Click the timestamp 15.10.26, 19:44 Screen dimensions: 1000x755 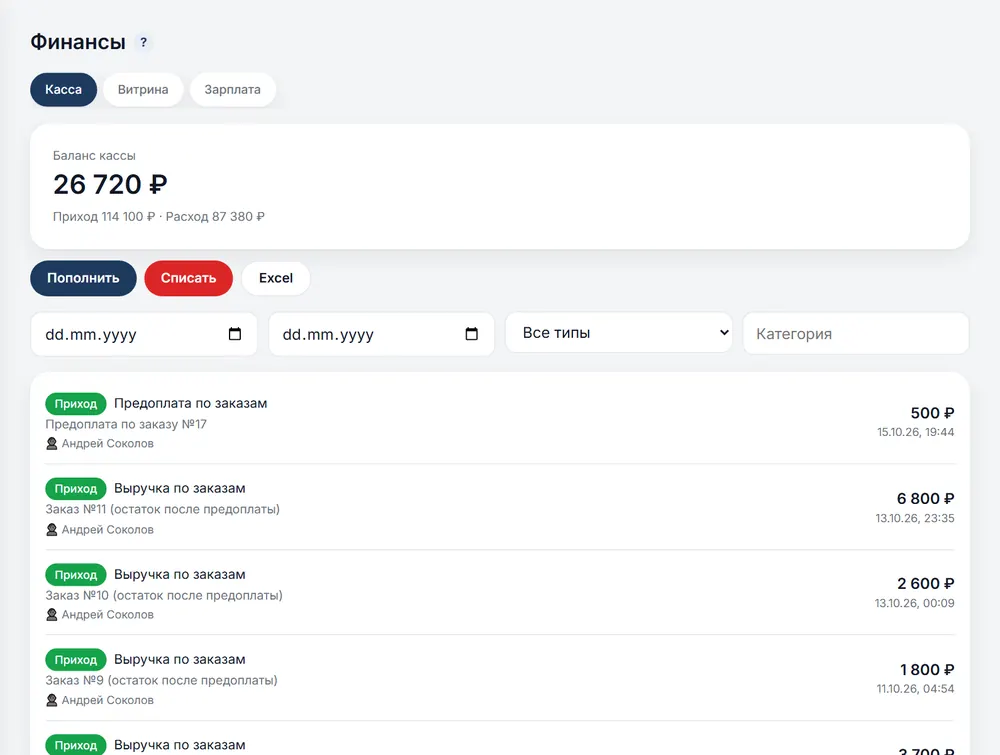pyautogui.click(x=916, y=432)
